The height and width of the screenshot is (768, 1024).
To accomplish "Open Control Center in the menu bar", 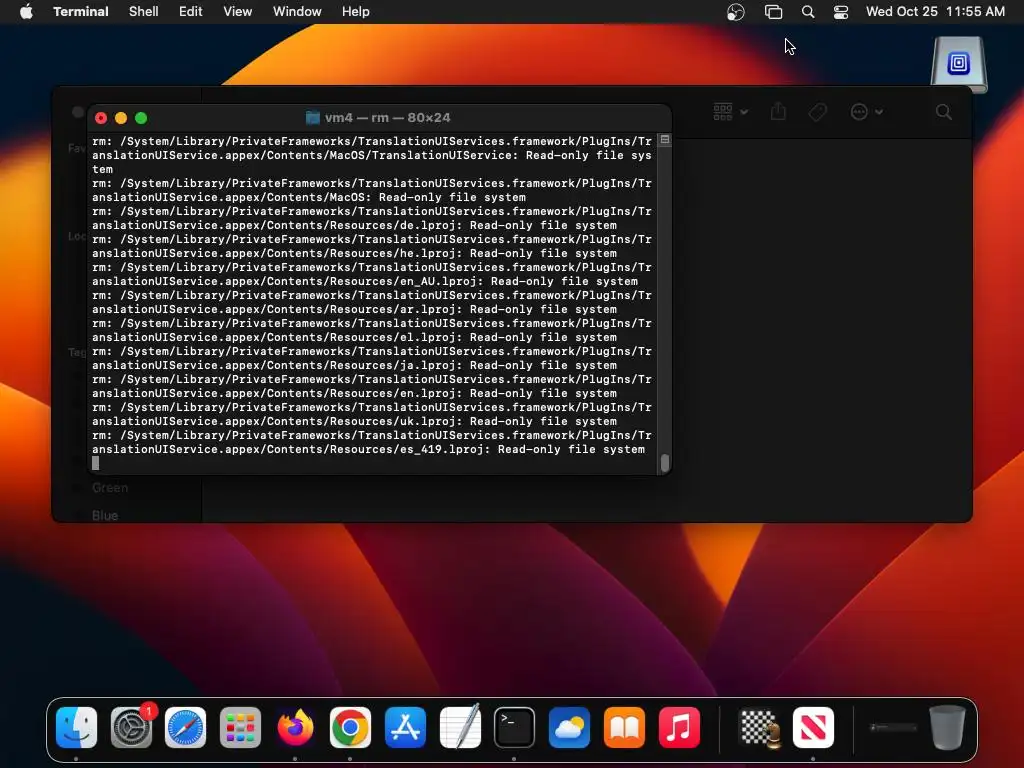I will pyautogui.click(x=841, y=12).
